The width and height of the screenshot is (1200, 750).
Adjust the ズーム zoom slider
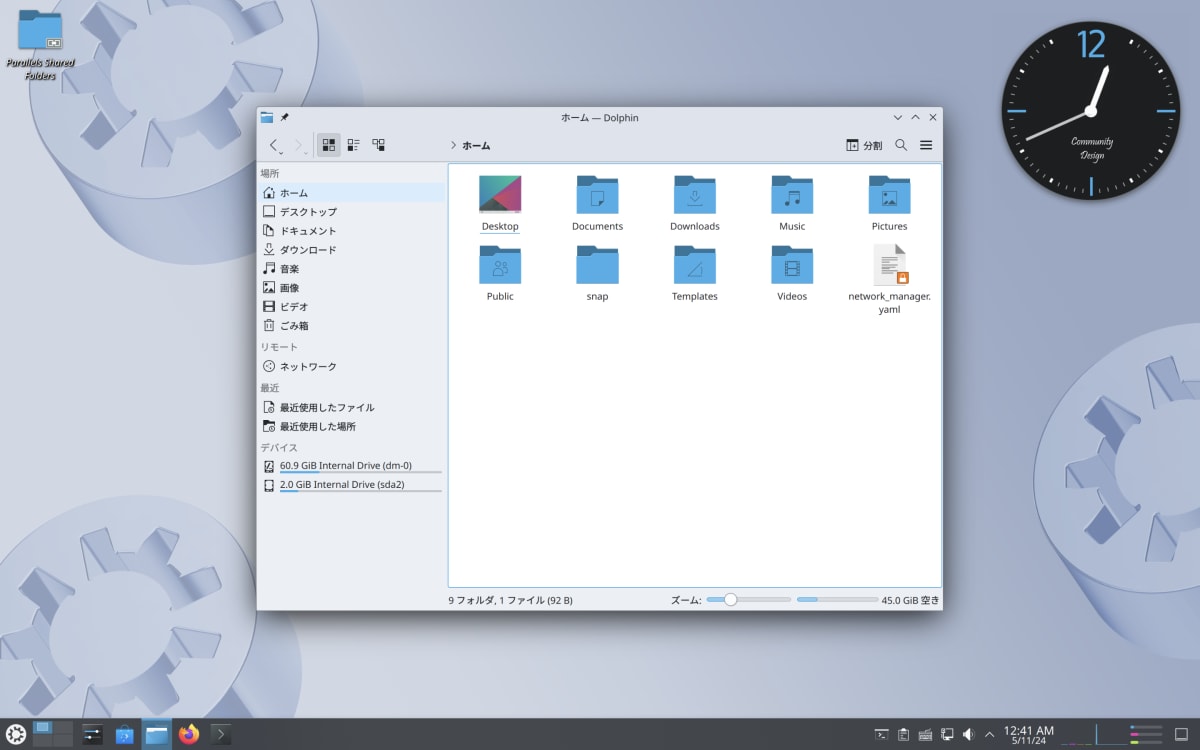pos(748,600)
